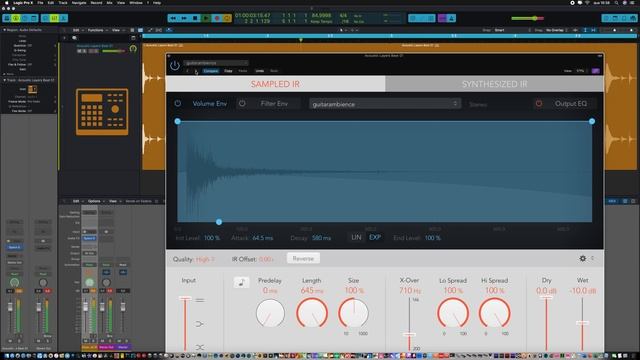Toggle the Space Designer plugin power button
The image size is (640, 360).
[x=175, y=65]
